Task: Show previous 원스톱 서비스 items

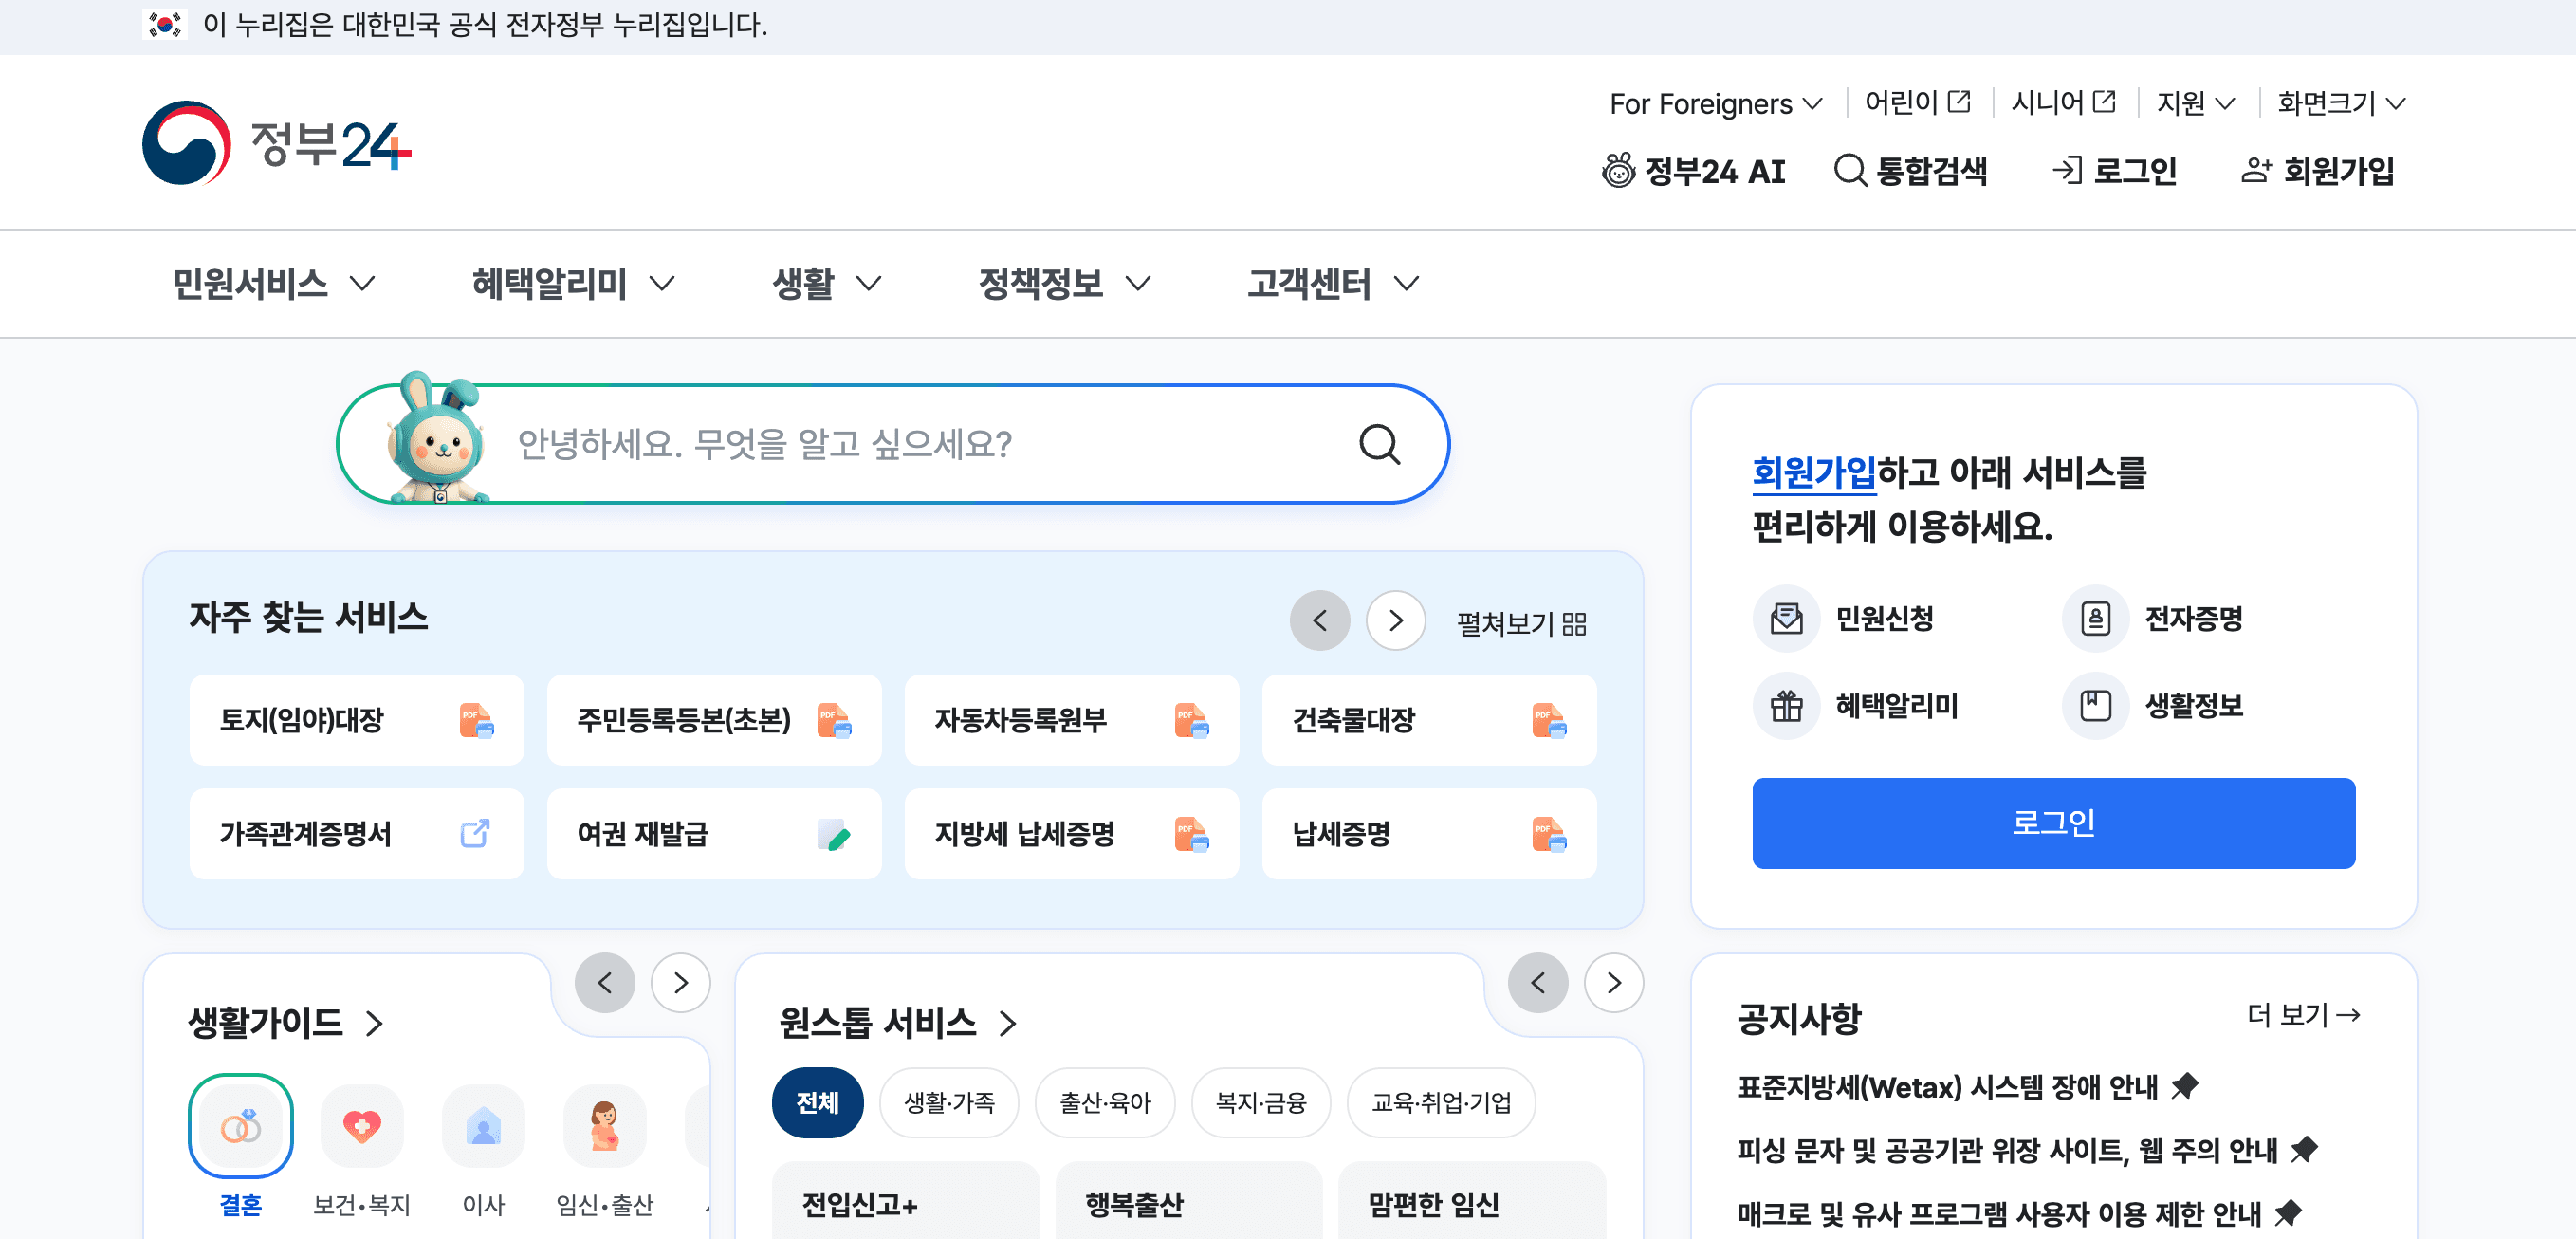Action: [1538, 983]
